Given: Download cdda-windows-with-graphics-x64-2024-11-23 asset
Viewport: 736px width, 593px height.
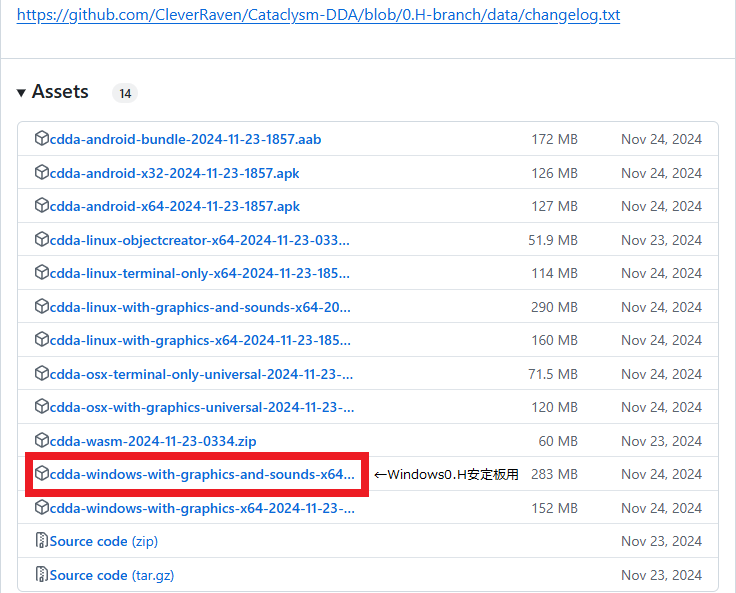Looking at the screenshot, I should tap(202, 508).
